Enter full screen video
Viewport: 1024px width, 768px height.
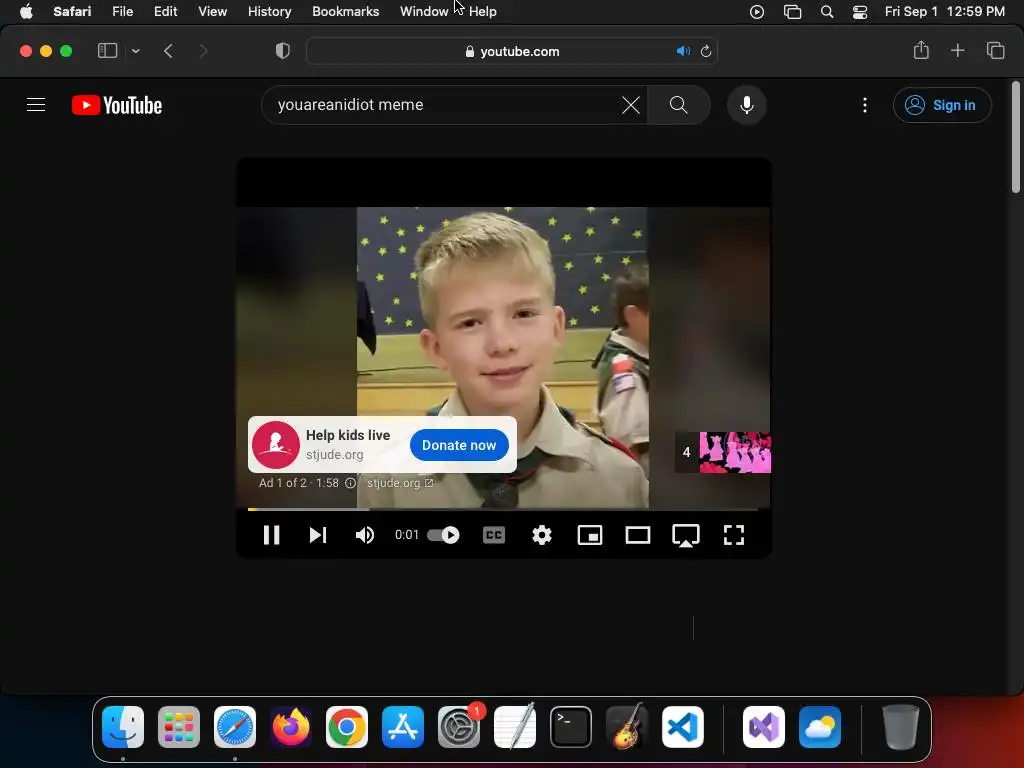(734, 535)
